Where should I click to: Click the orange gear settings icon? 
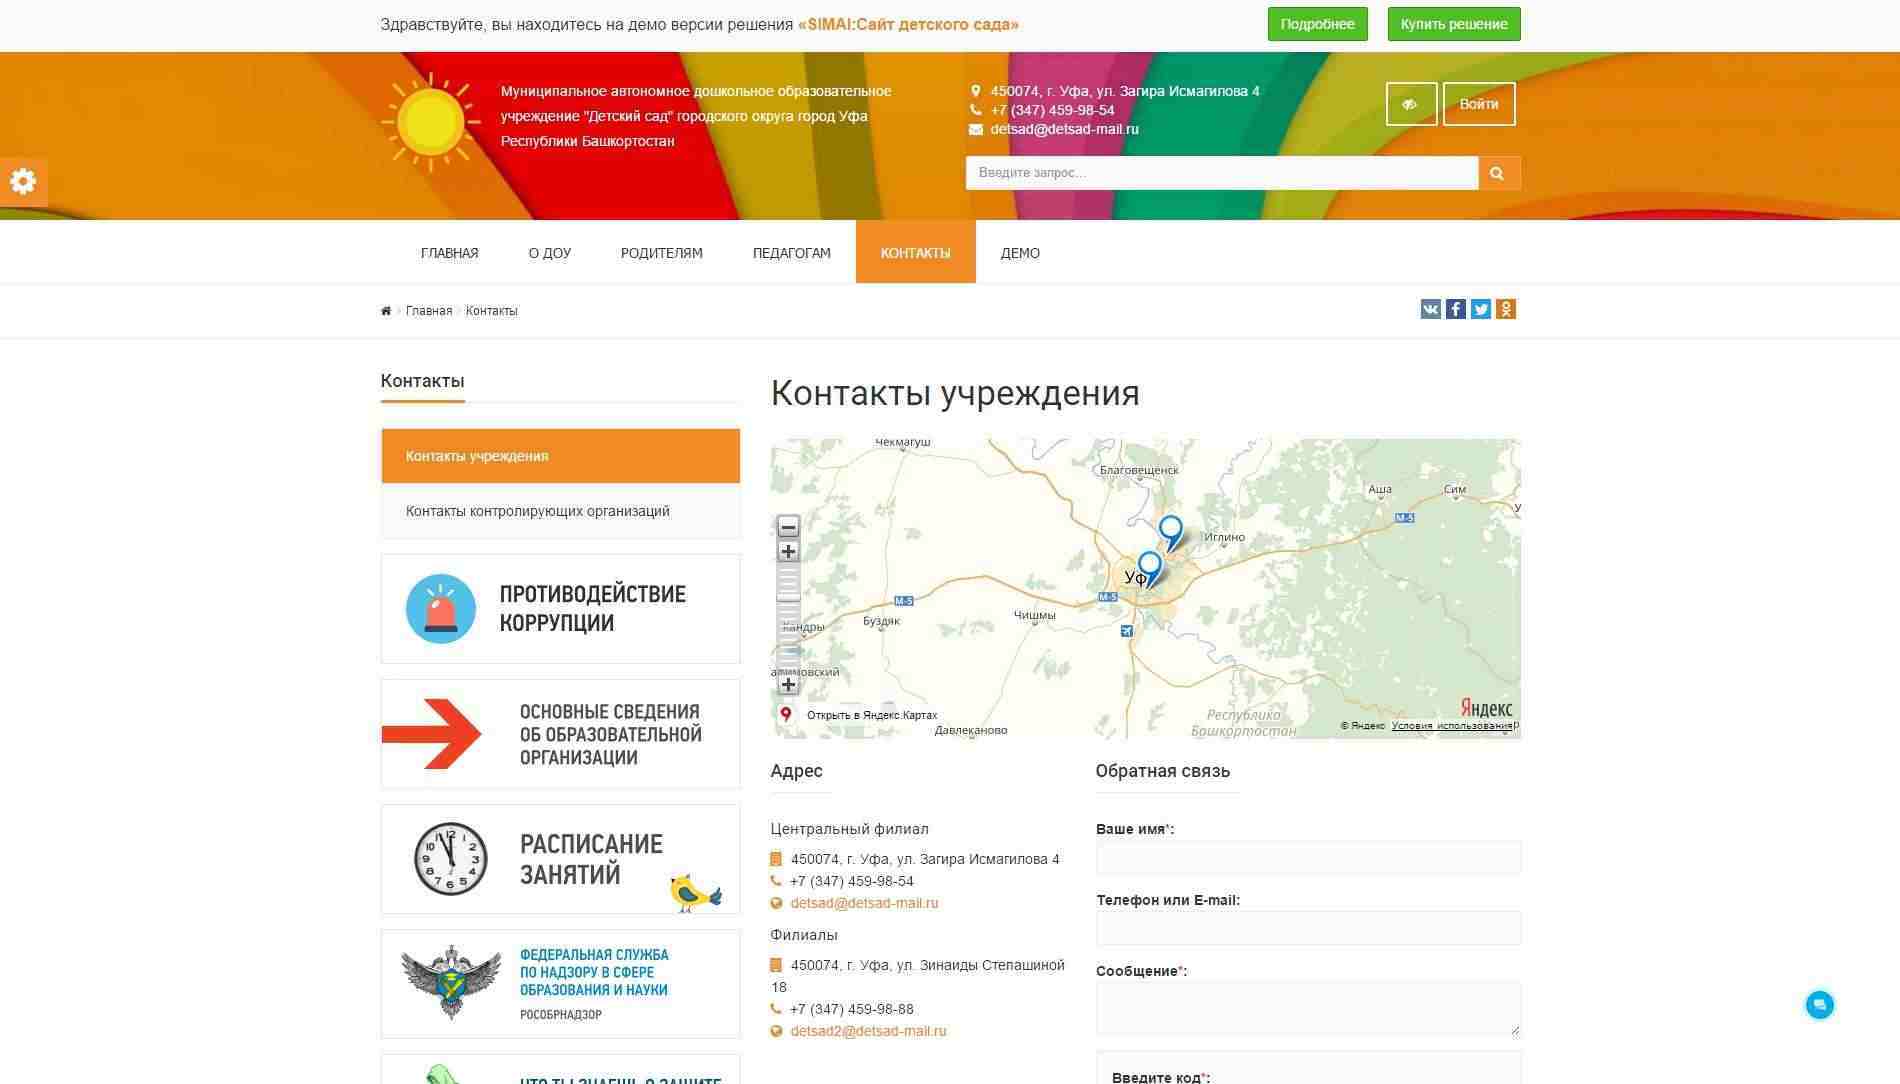22,181
